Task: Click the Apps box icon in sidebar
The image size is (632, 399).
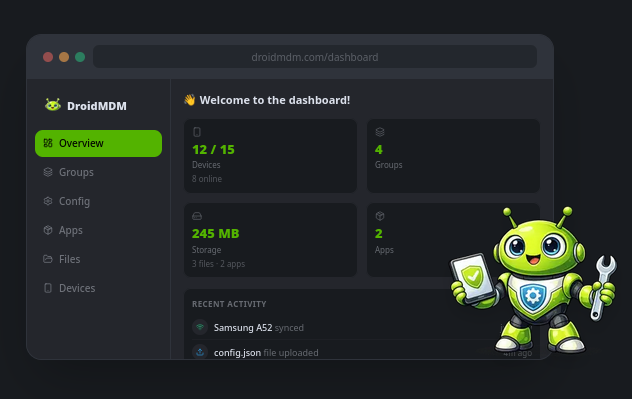Action: 48,230
